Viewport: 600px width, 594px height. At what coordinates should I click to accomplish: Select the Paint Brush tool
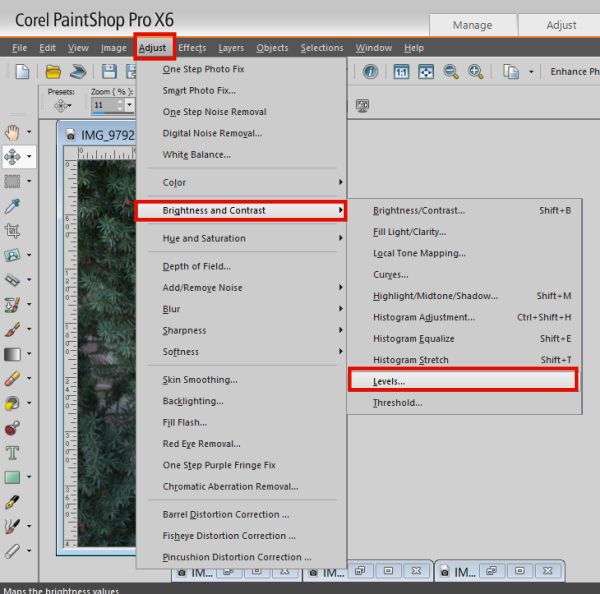coord(12,329)
